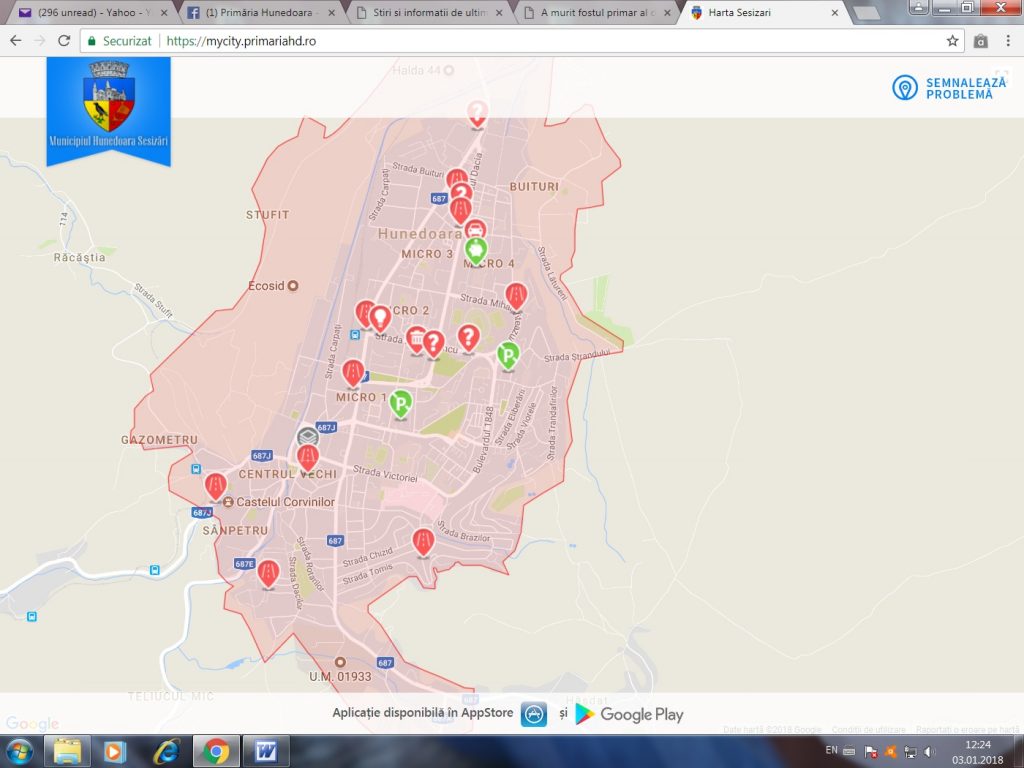Click green parking marker near Micro 1
This screenshot has height=768, width=1024.
pyautogui.click(x=401, y=403)
